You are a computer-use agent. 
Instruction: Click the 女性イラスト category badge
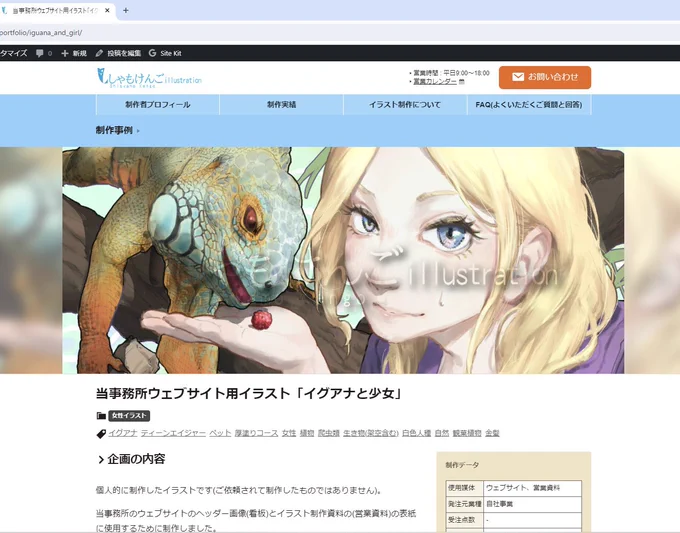tap(129, 415)
